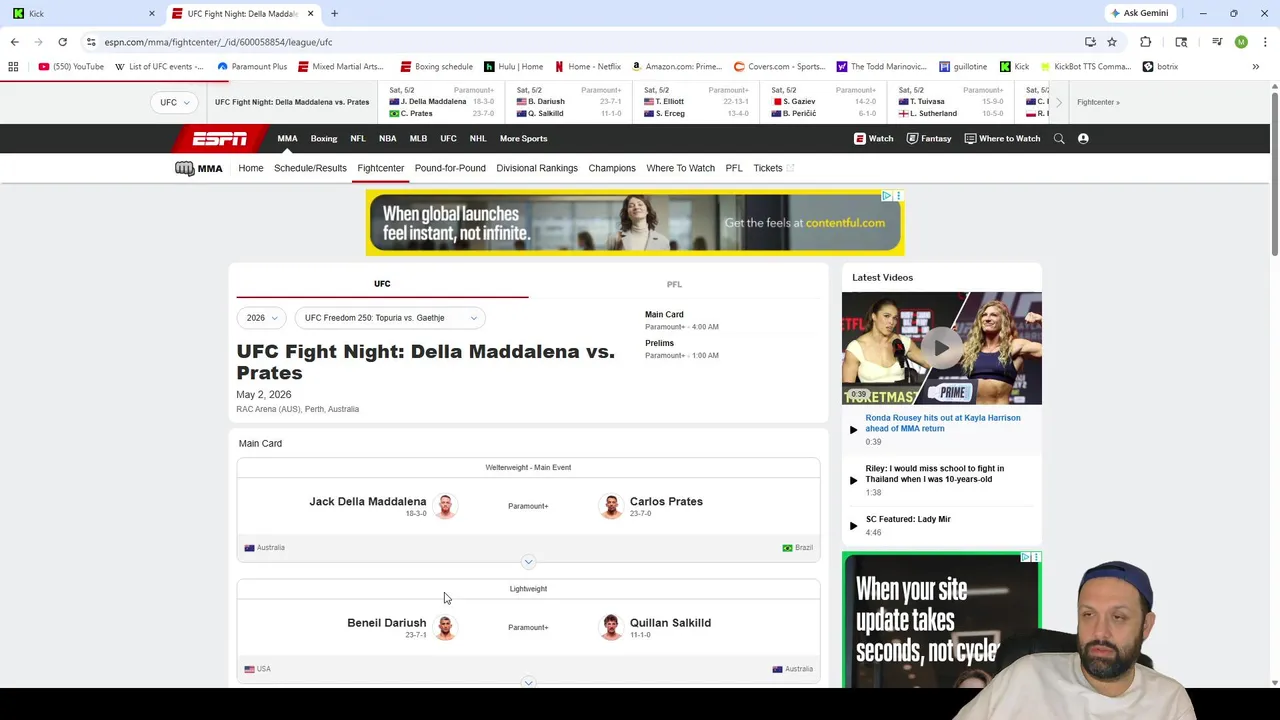Screen dimensions: 1280x720
Task: Open Jack Della Maddalena's fighter profile
Action: pos(367,501)
